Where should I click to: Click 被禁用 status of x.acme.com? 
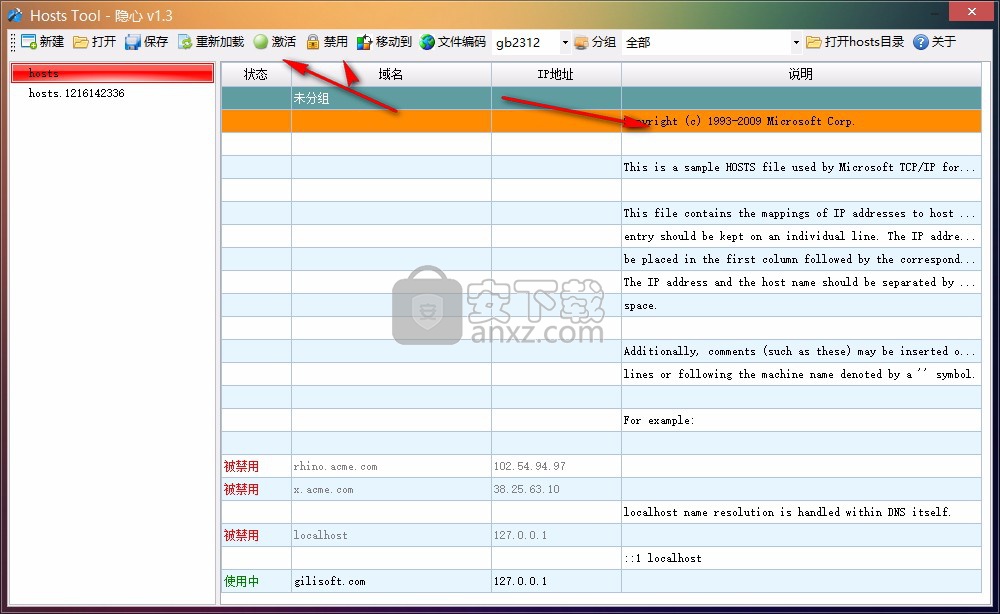click(256, 489)
